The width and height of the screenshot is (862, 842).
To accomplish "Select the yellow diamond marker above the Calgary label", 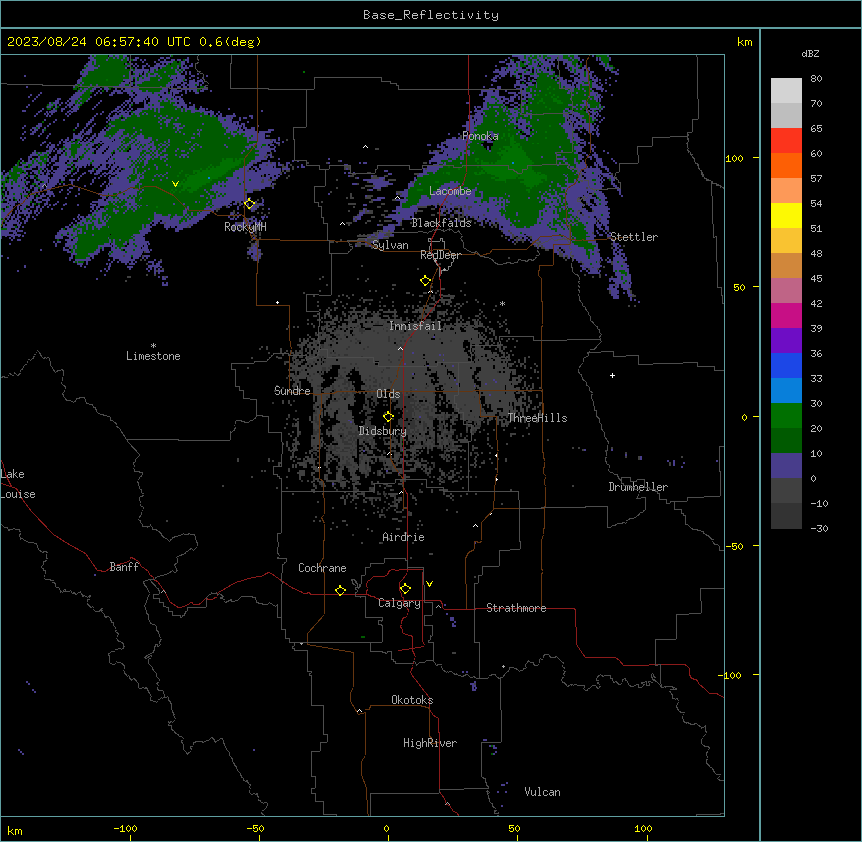I will point(405,589).
